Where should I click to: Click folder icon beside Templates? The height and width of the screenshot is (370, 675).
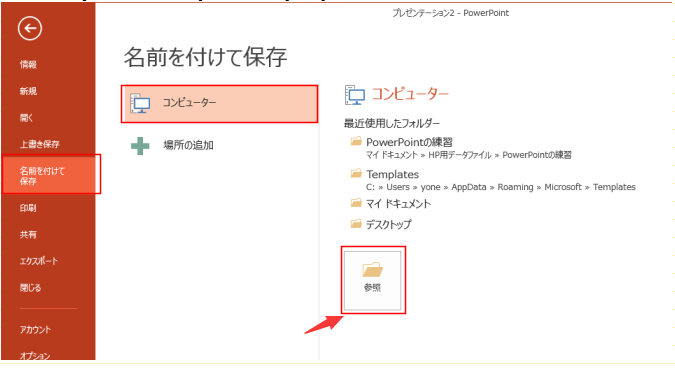356,173
